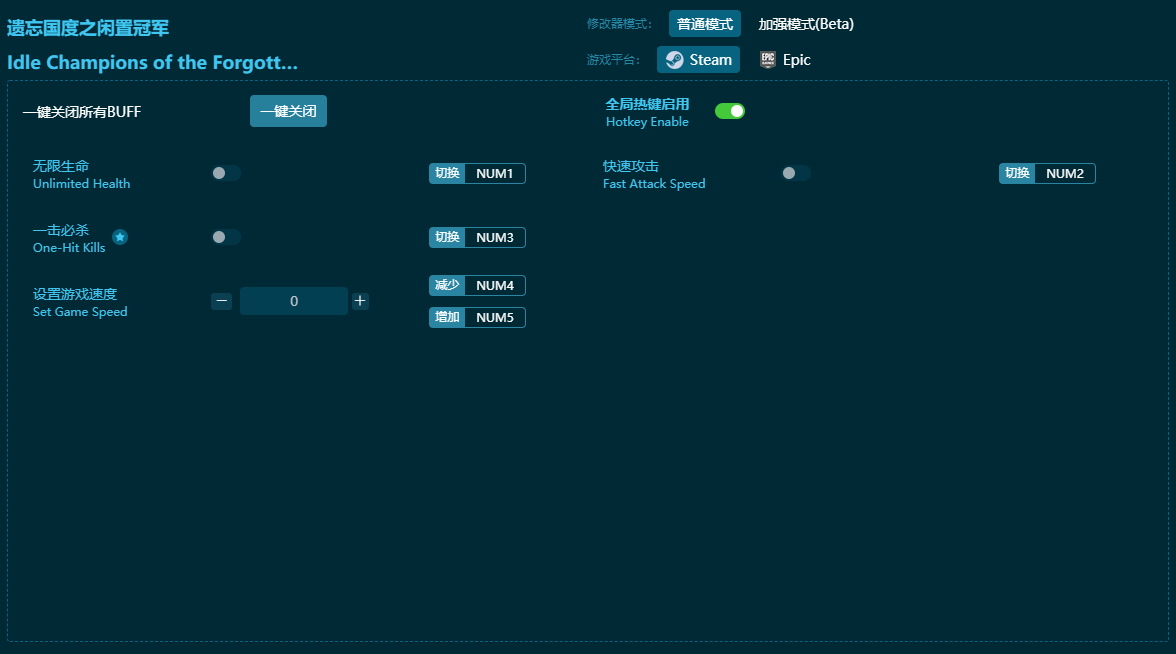Image resolution: width=1176 pixels, height=654 pixels.
Task: Click the 一键关闭 button to disable all buffs
Action: [288, 111]
